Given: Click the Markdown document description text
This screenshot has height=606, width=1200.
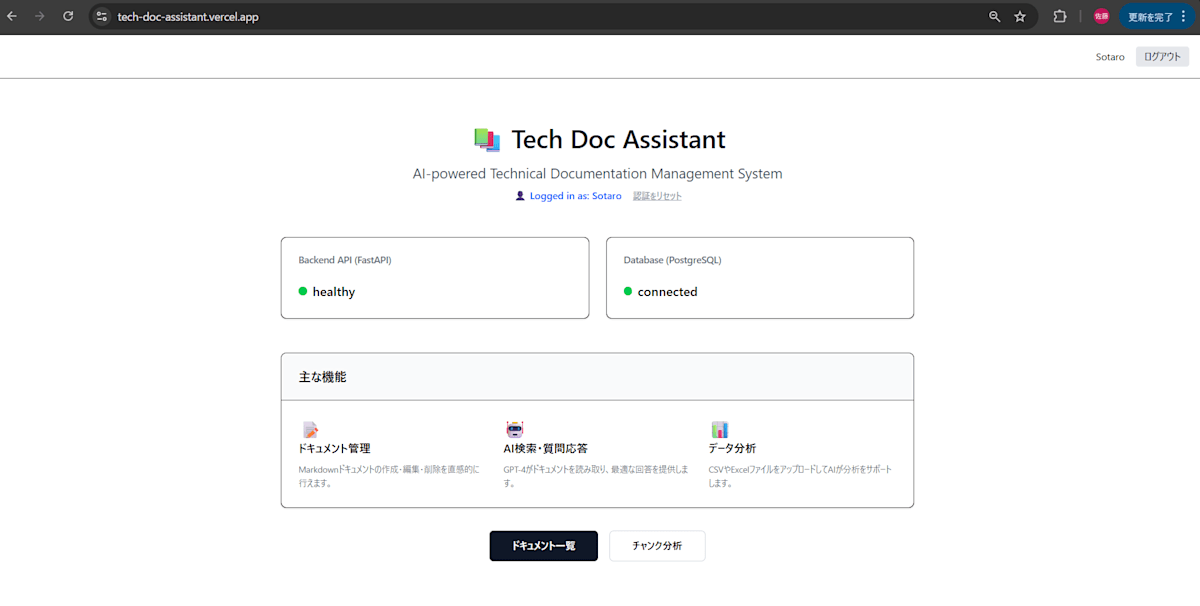Looking at the screenshot, I should coord(389,476).
